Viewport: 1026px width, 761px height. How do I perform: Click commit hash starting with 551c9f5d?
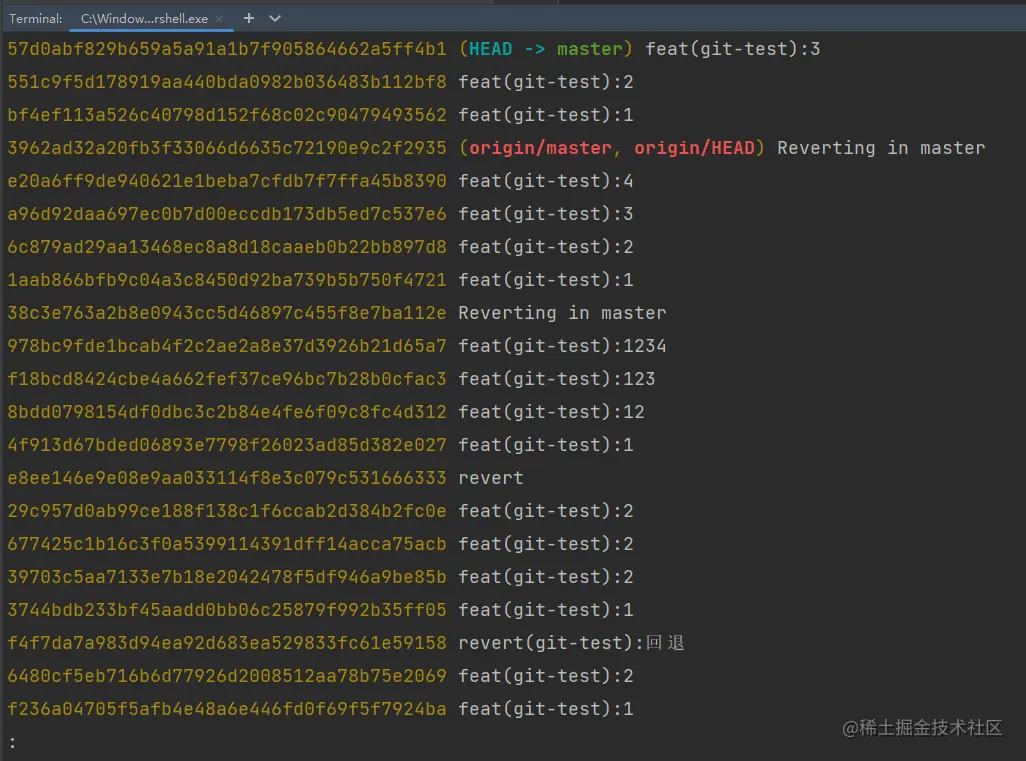(227, 82)
